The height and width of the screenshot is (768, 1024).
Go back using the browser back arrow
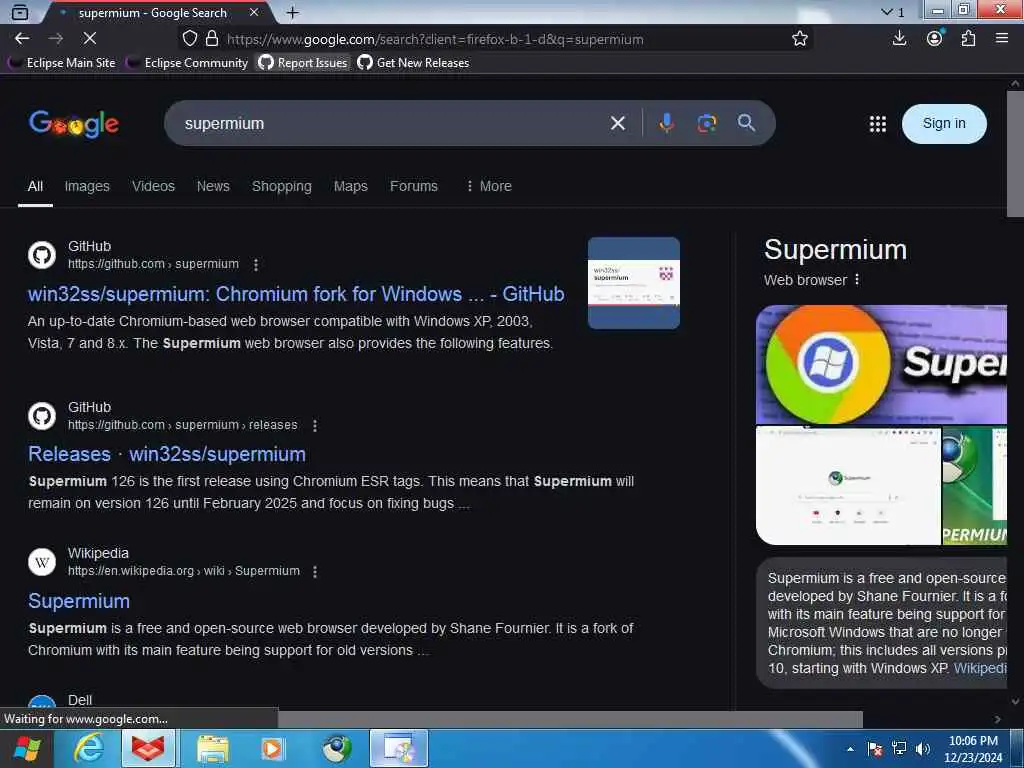22,39
